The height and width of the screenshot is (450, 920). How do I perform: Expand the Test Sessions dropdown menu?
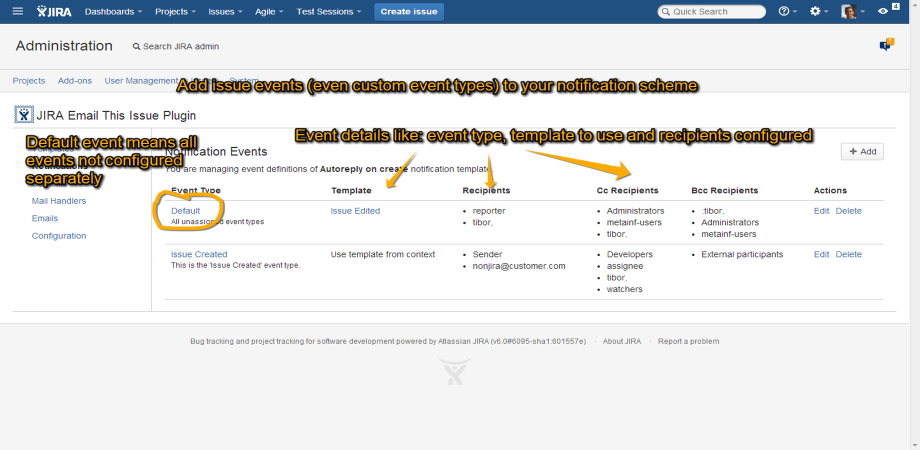329,11
